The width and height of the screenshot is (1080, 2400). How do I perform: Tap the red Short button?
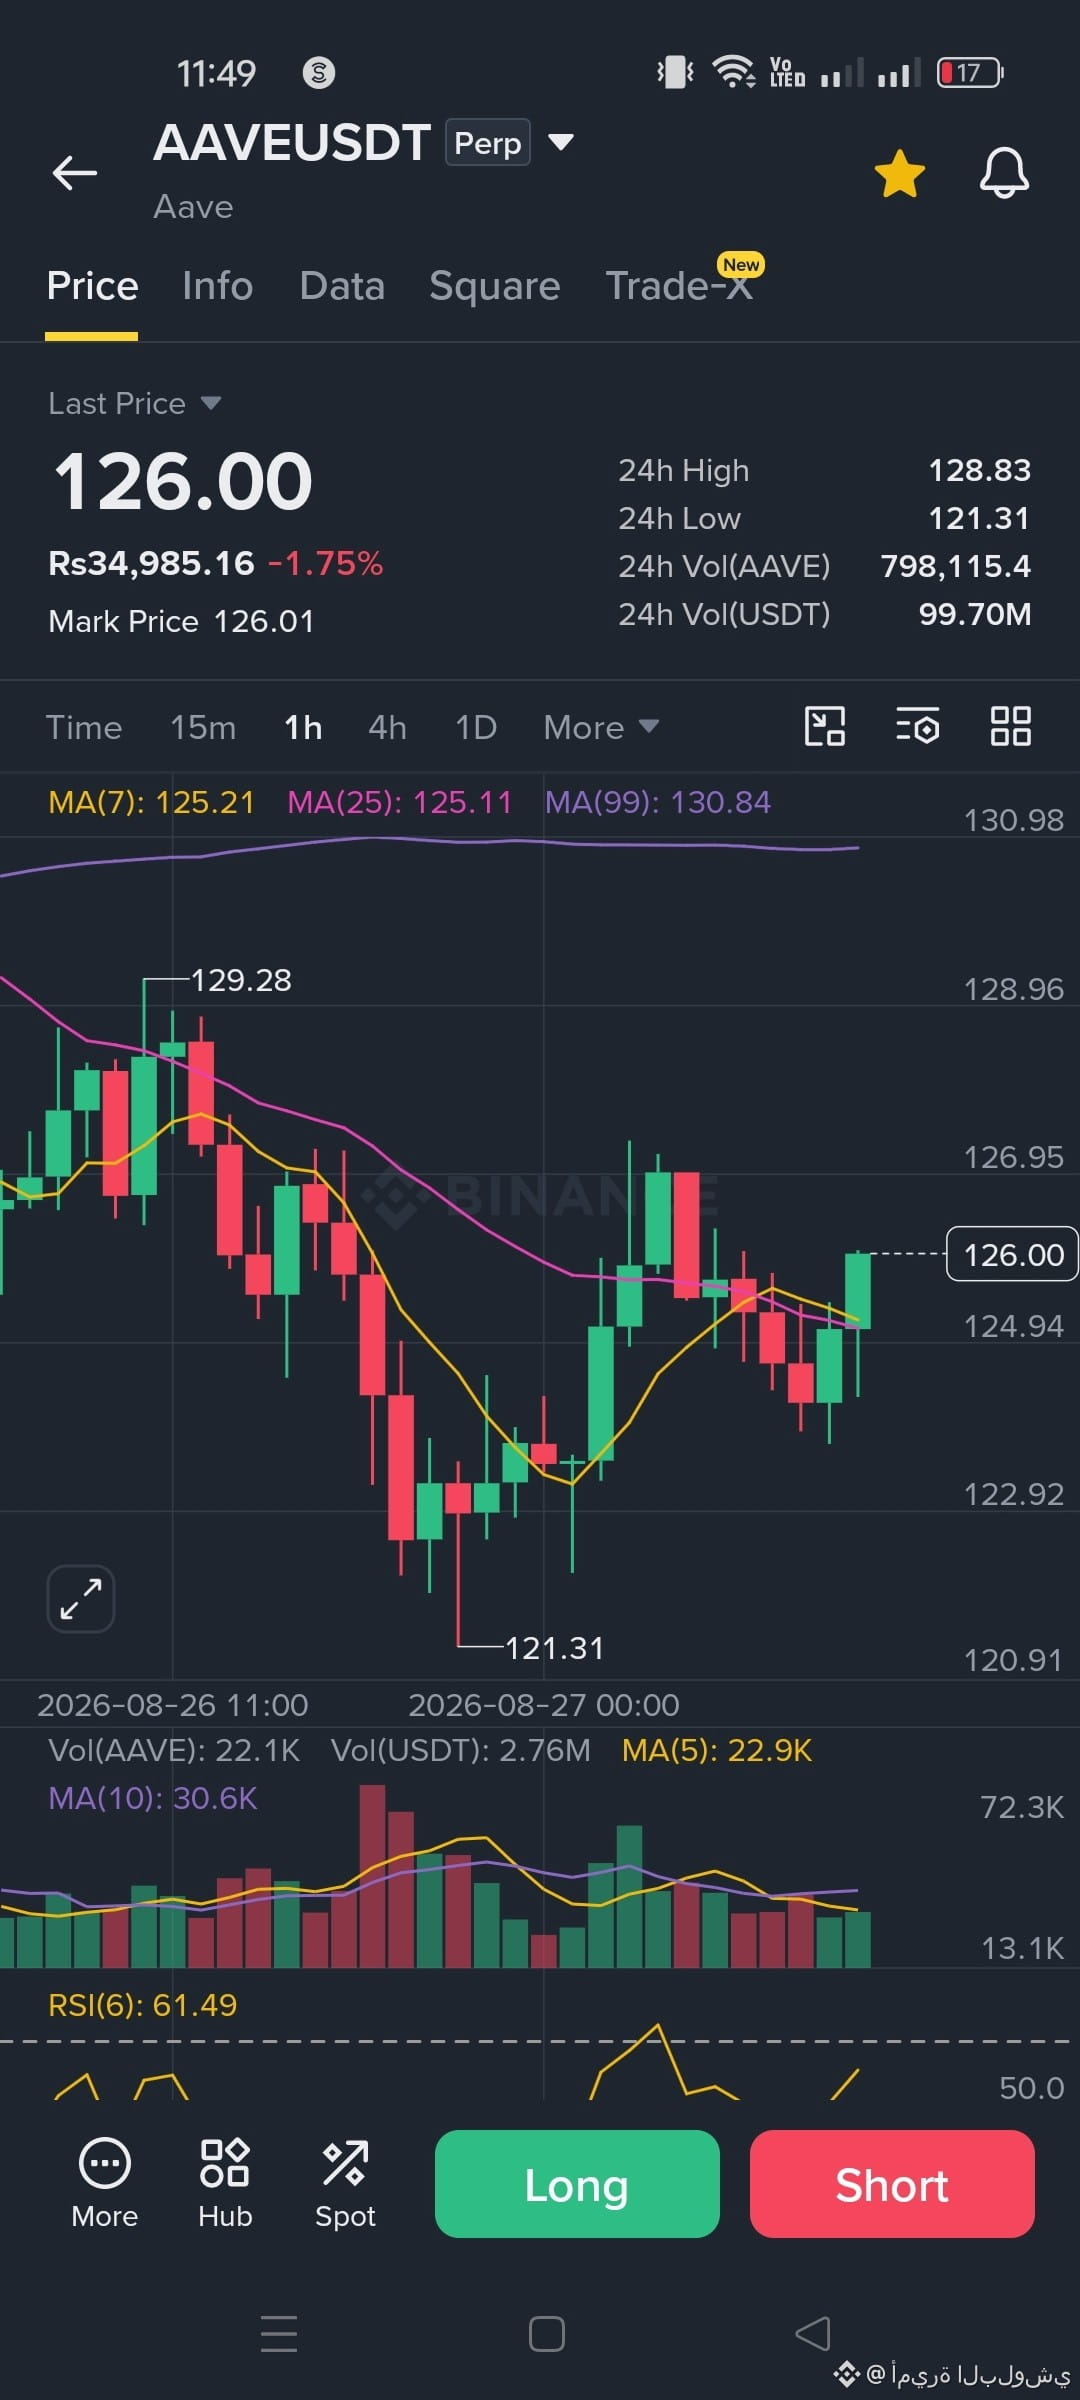892,2184
